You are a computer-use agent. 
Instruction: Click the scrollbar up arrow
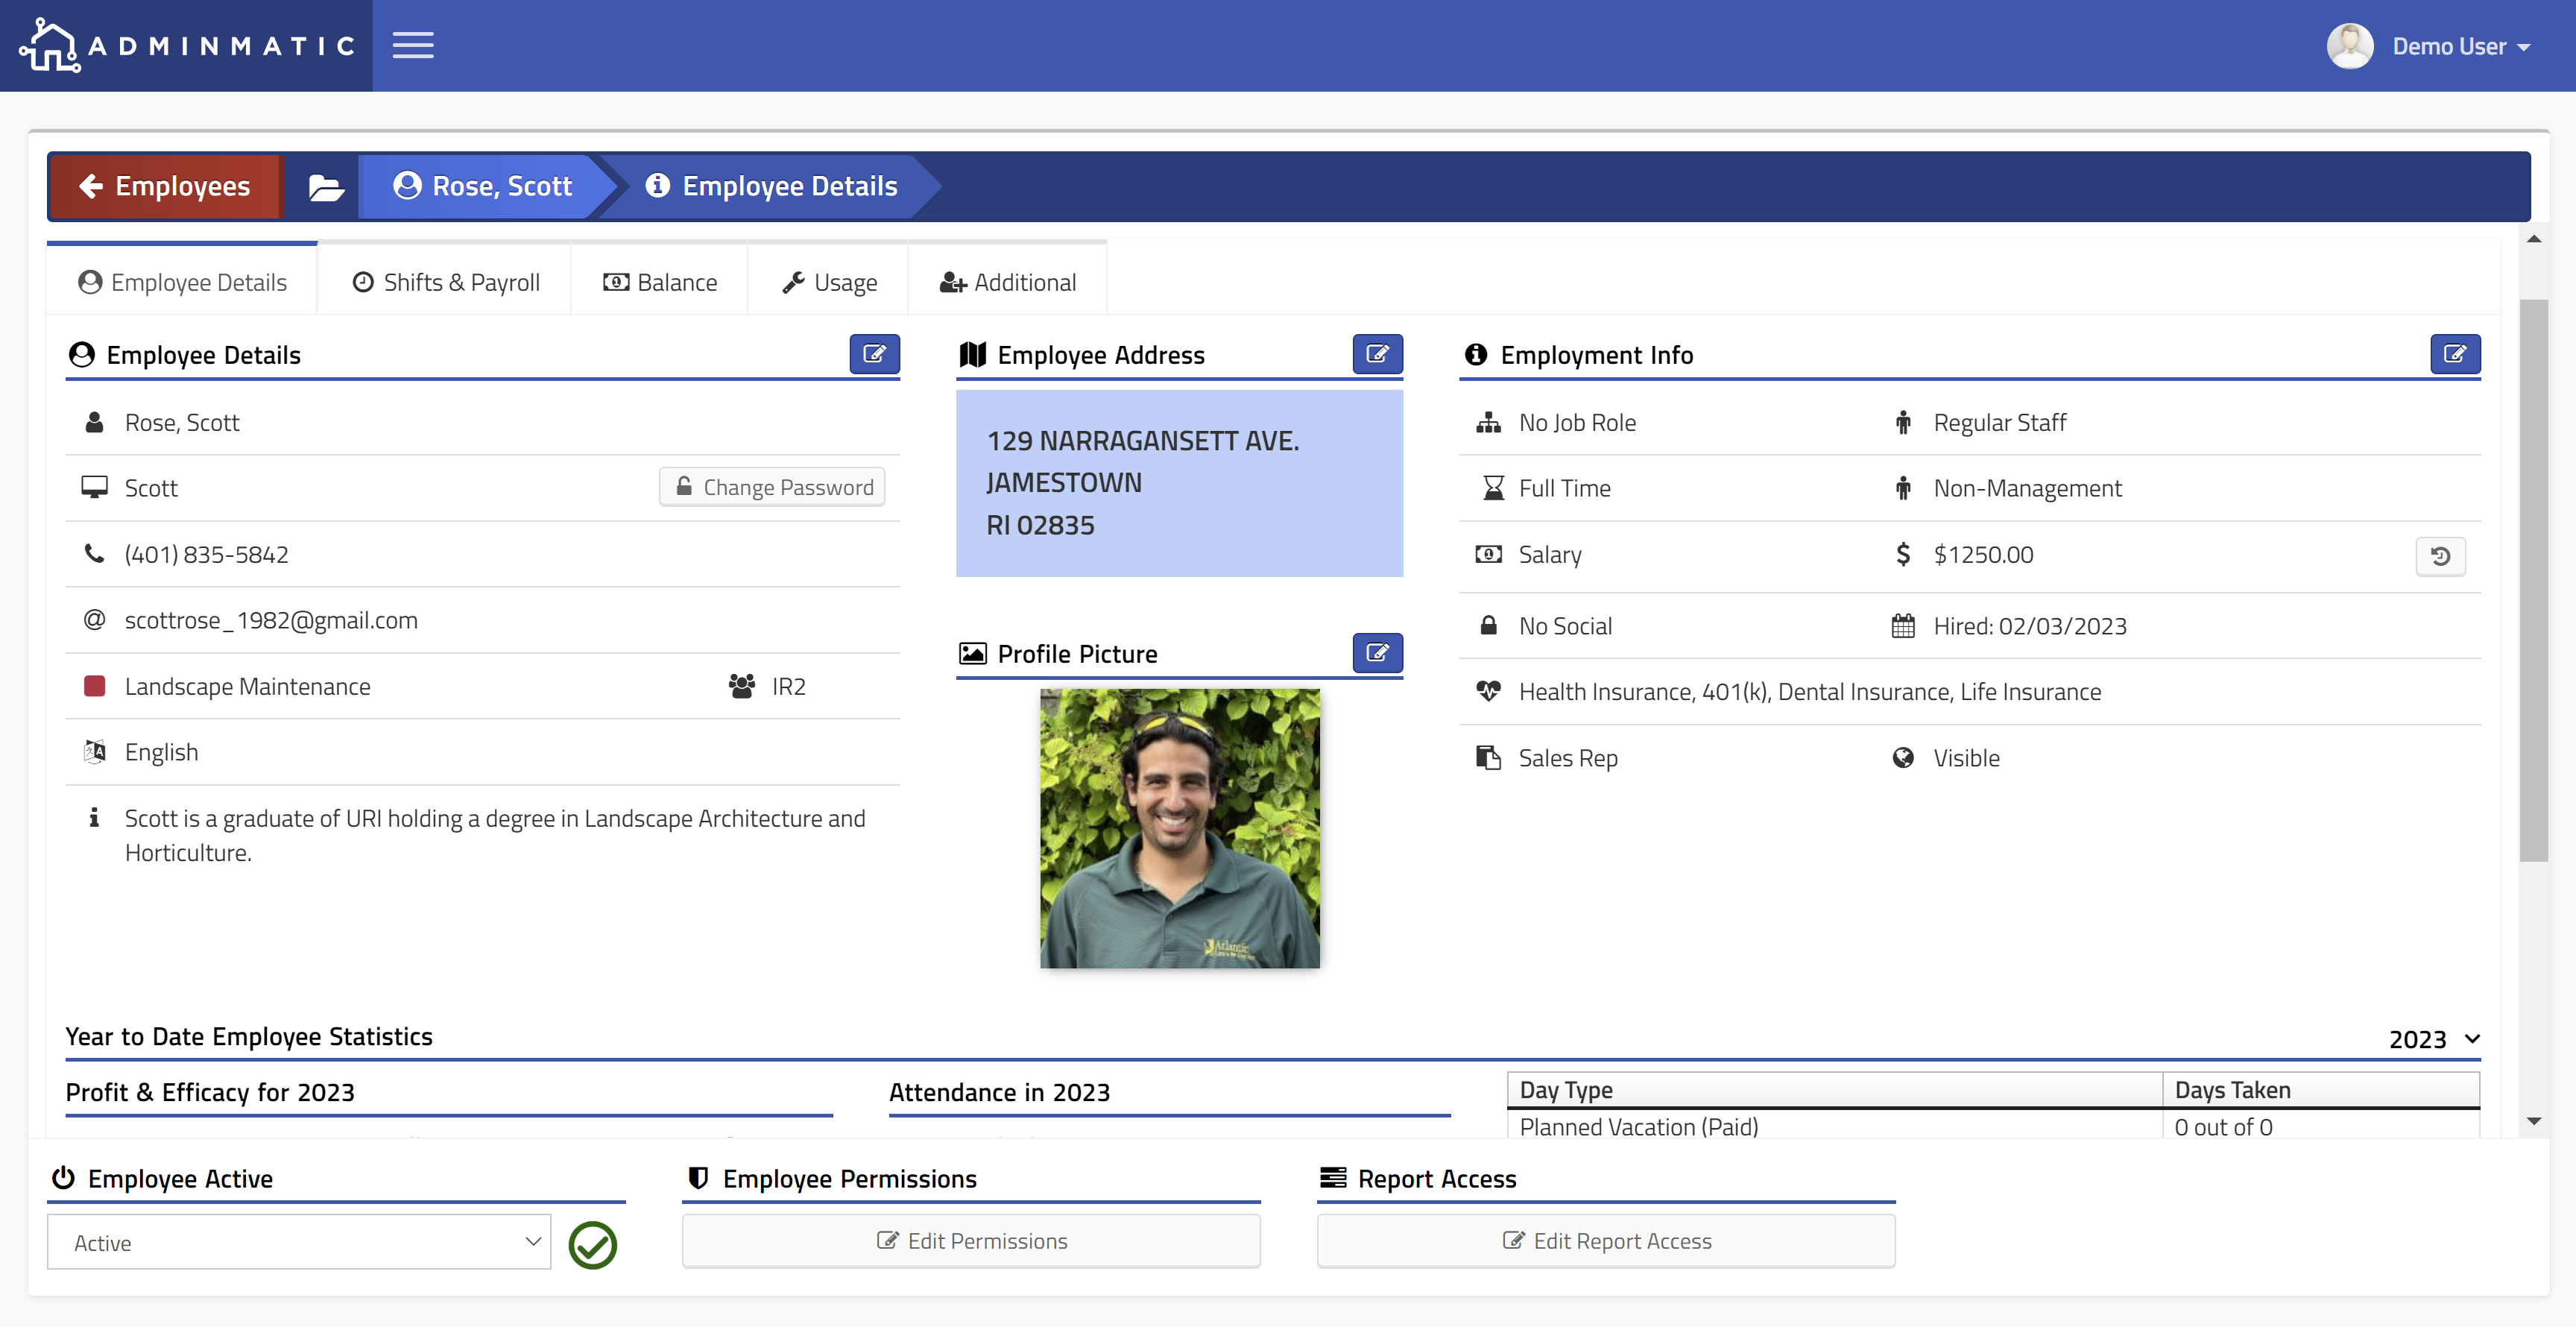click(x=2533, y=239)
